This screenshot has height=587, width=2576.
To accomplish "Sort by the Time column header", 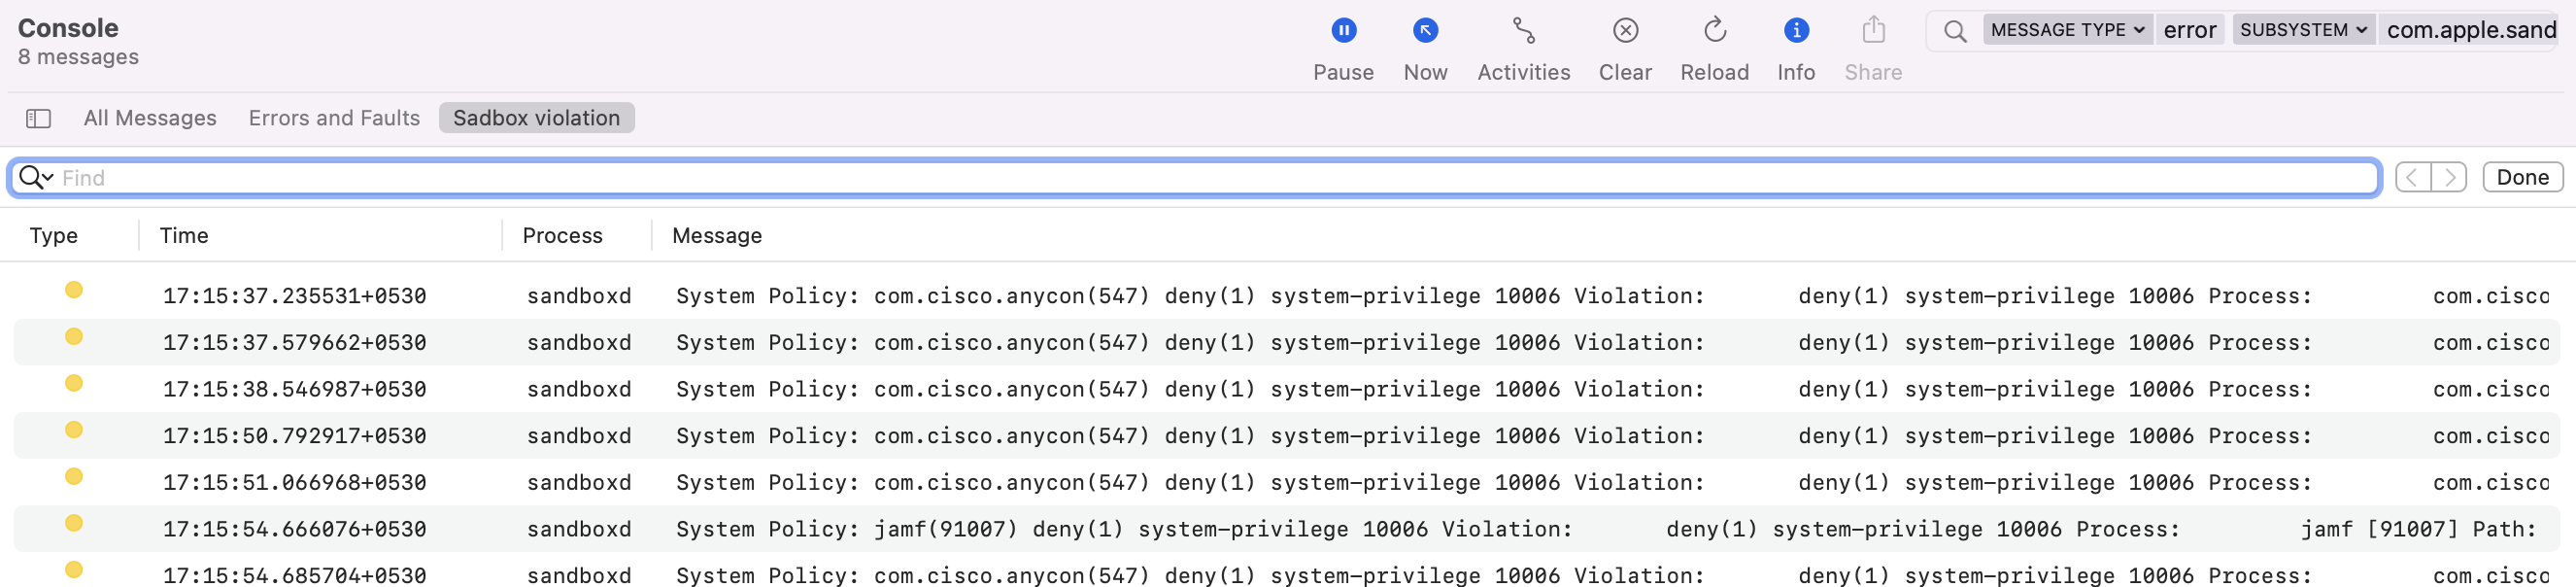I will click(x=184, y=236).
